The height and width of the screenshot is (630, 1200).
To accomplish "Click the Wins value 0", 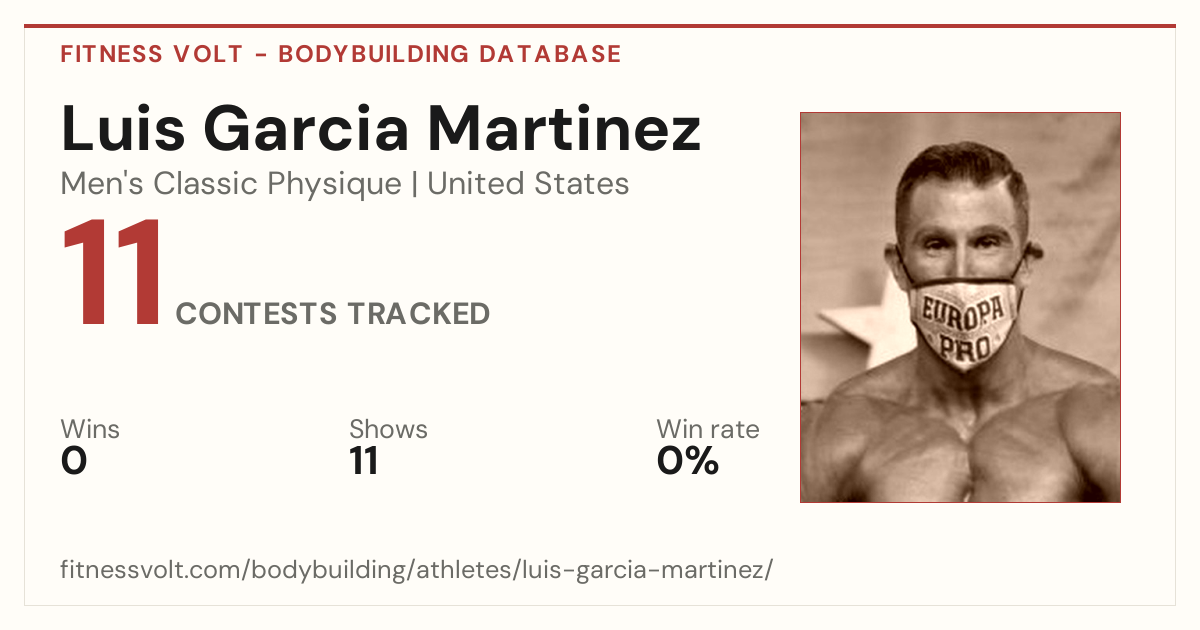I will (x=74, y=462).
